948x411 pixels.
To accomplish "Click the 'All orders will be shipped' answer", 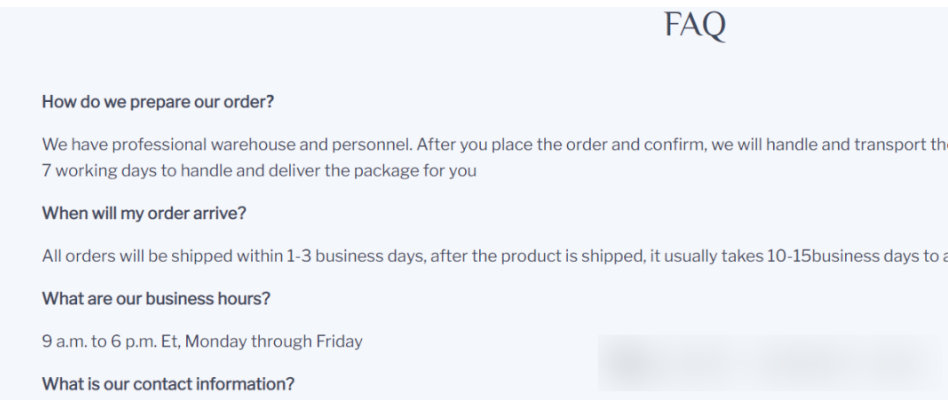I will (x=495, y=256).
